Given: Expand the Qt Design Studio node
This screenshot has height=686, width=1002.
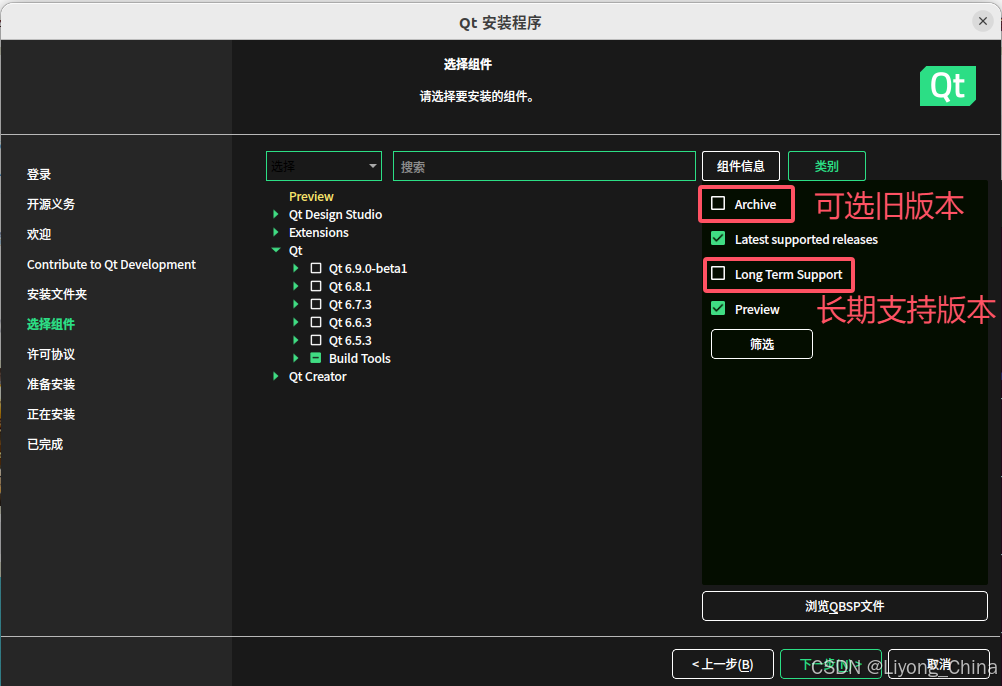Looking at the screenshot, I should tap(275, 214).
